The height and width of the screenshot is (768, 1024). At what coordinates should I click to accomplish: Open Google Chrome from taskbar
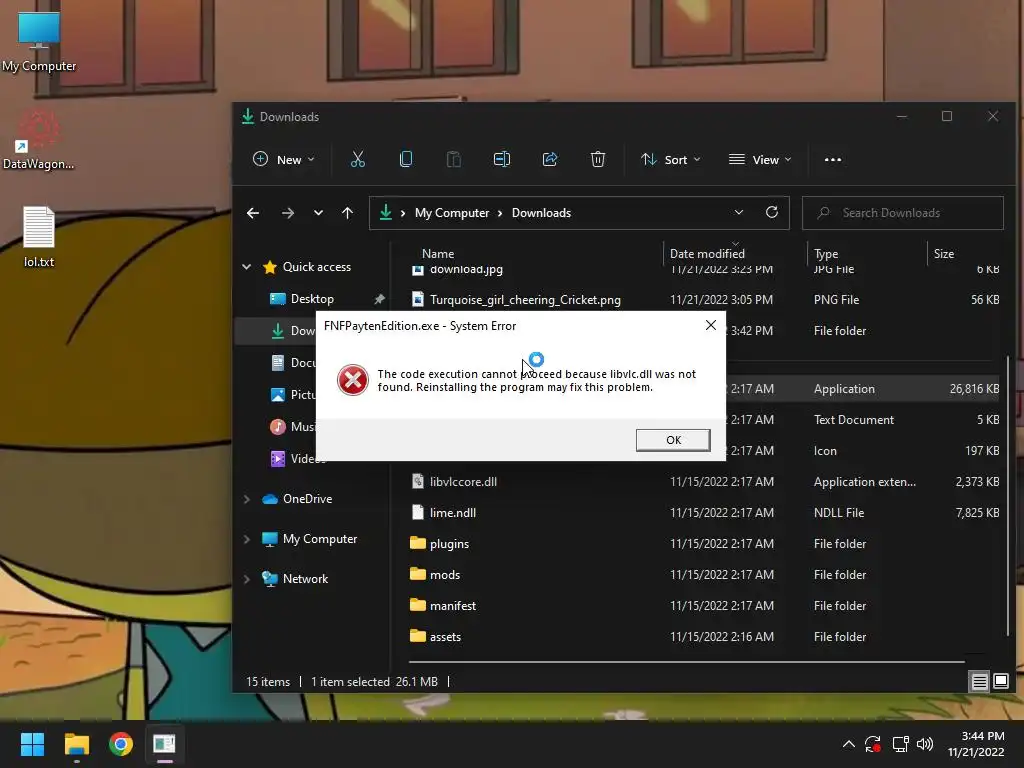click(121, 744)
